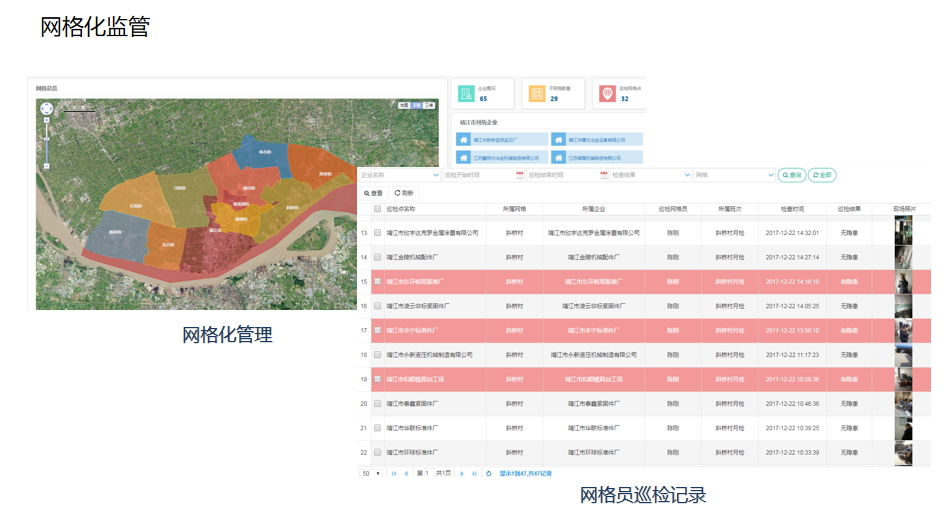
Task: Click the orange grid count icon
Action: tap(537, 93)
